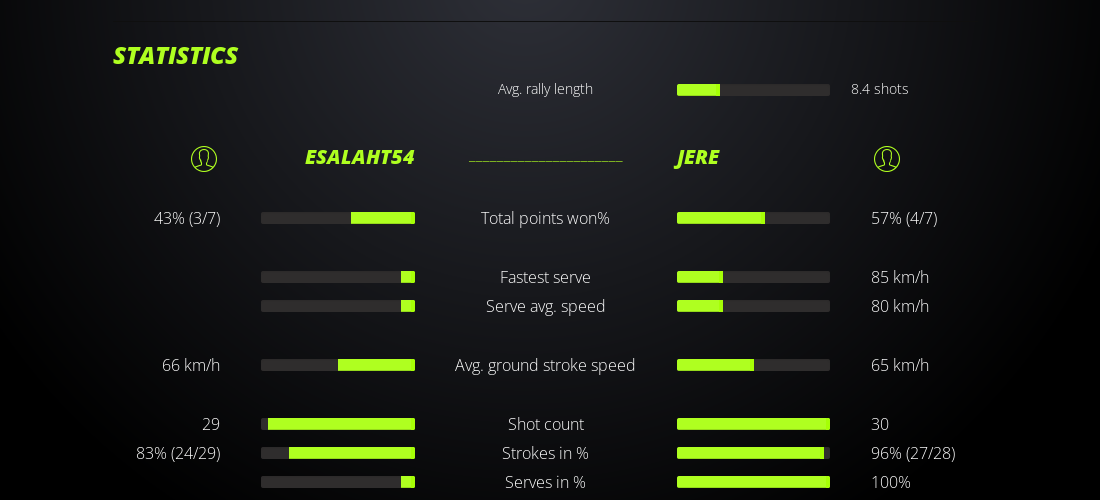1100x500 pixels.
Task: Click JERE's Total points won bar
Action: (x=753, y=218)
